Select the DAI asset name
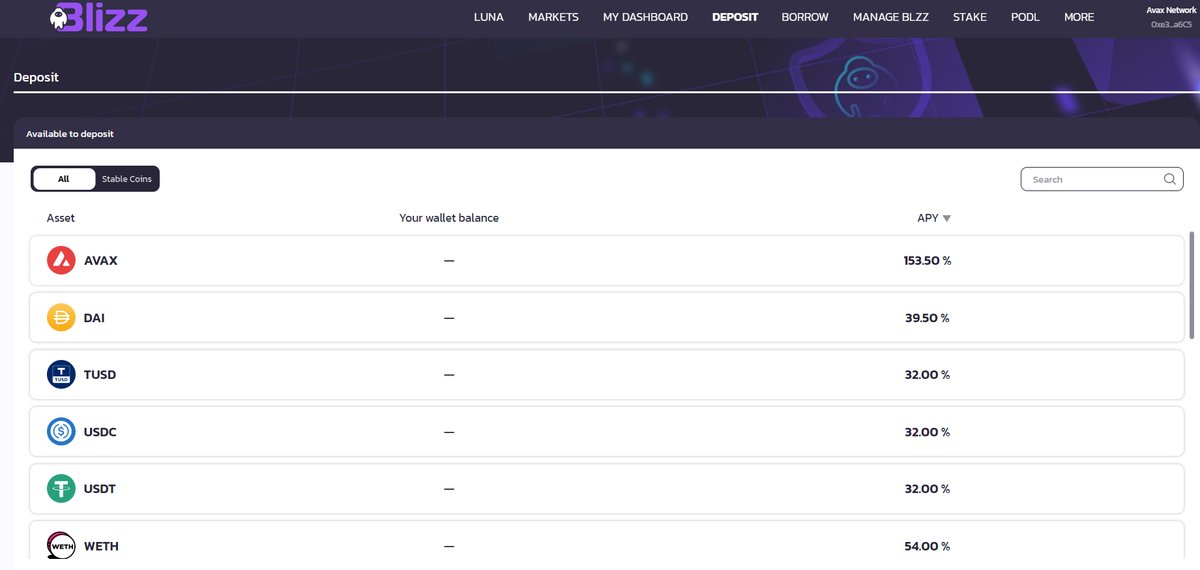The height and width of the screenshot is (570, 1200). click(94, 318)
